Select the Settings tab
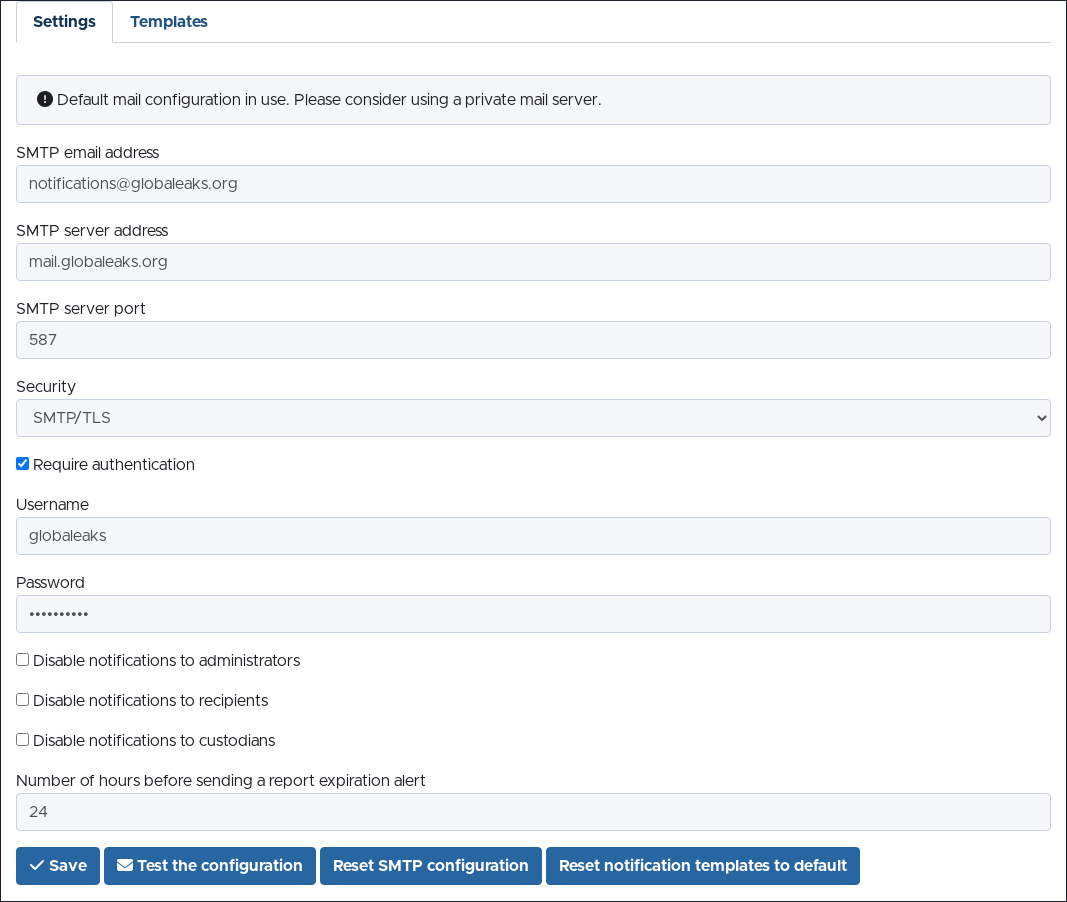Image resolution: width=1067 pixels, height=902 pixels. click(64, 22)
